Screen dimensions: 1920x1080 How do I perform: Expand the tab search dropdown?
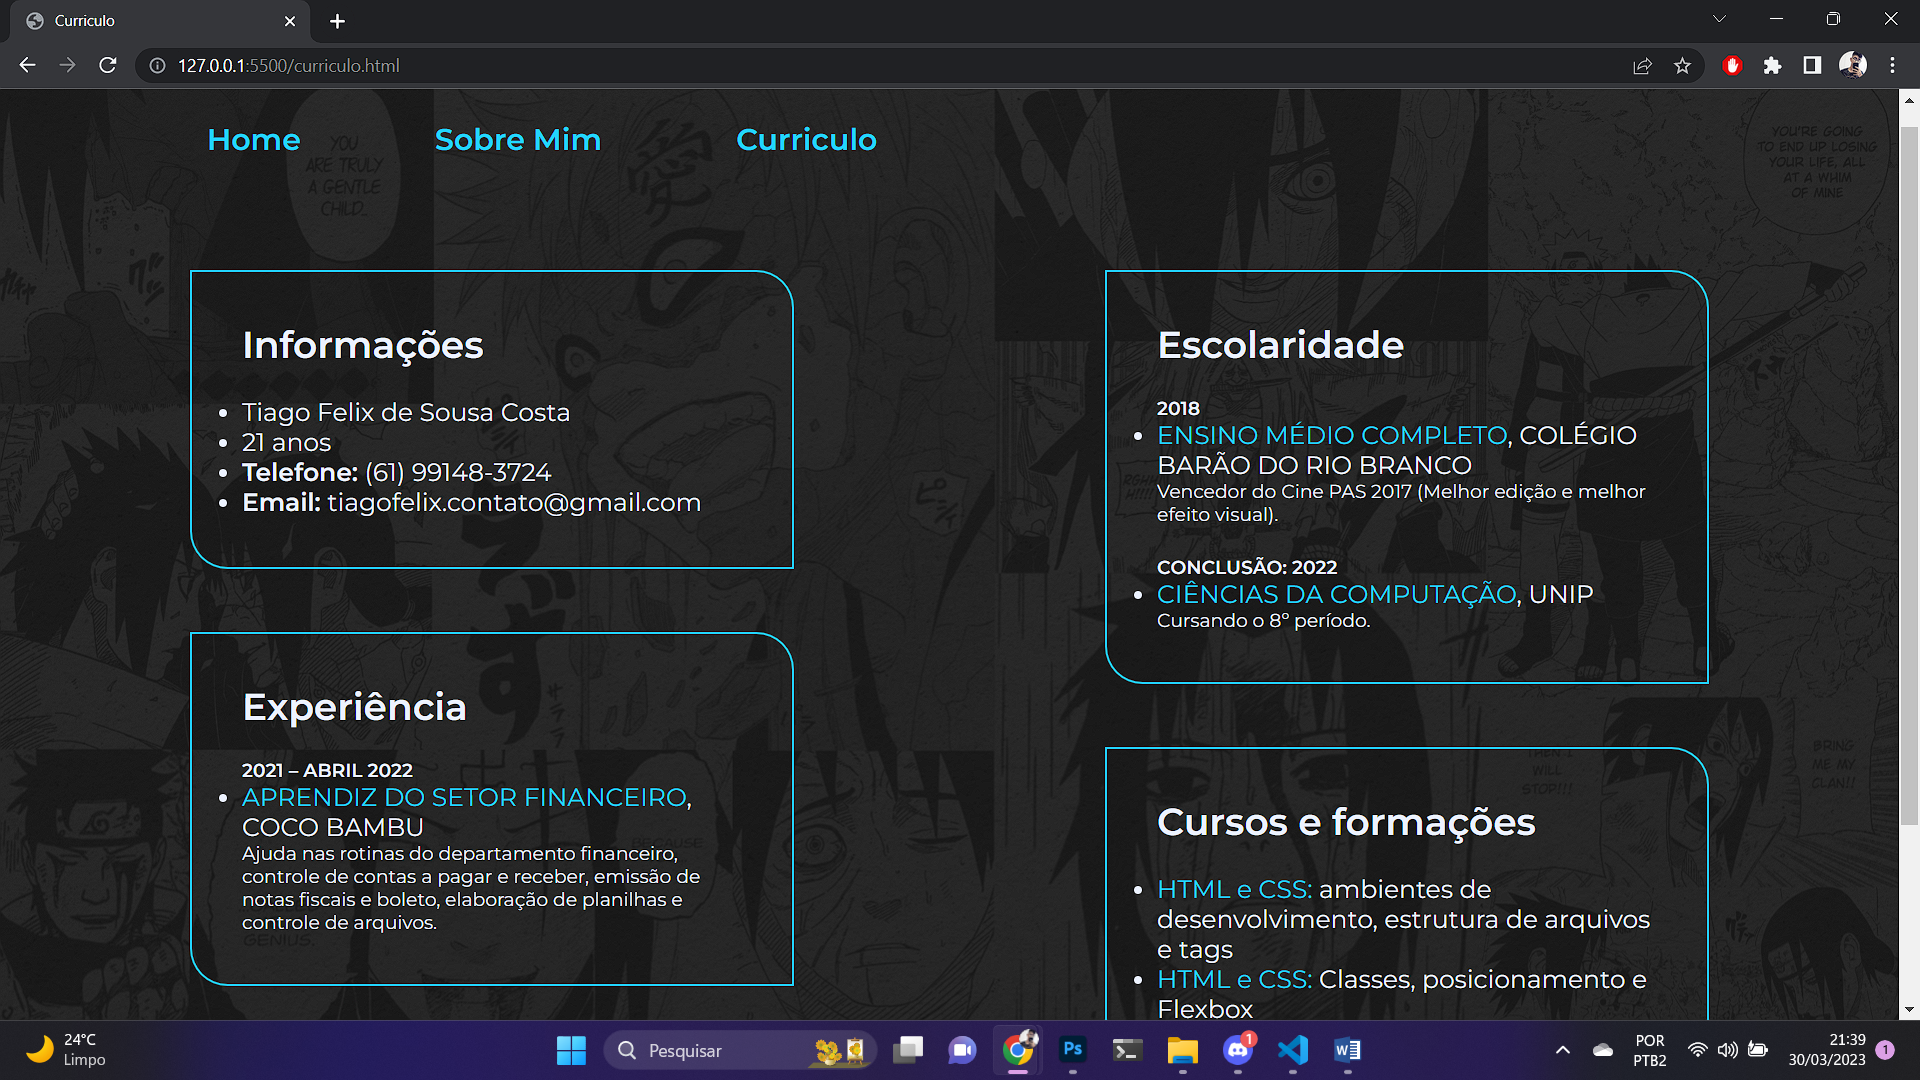click(x=1719, y=19)
